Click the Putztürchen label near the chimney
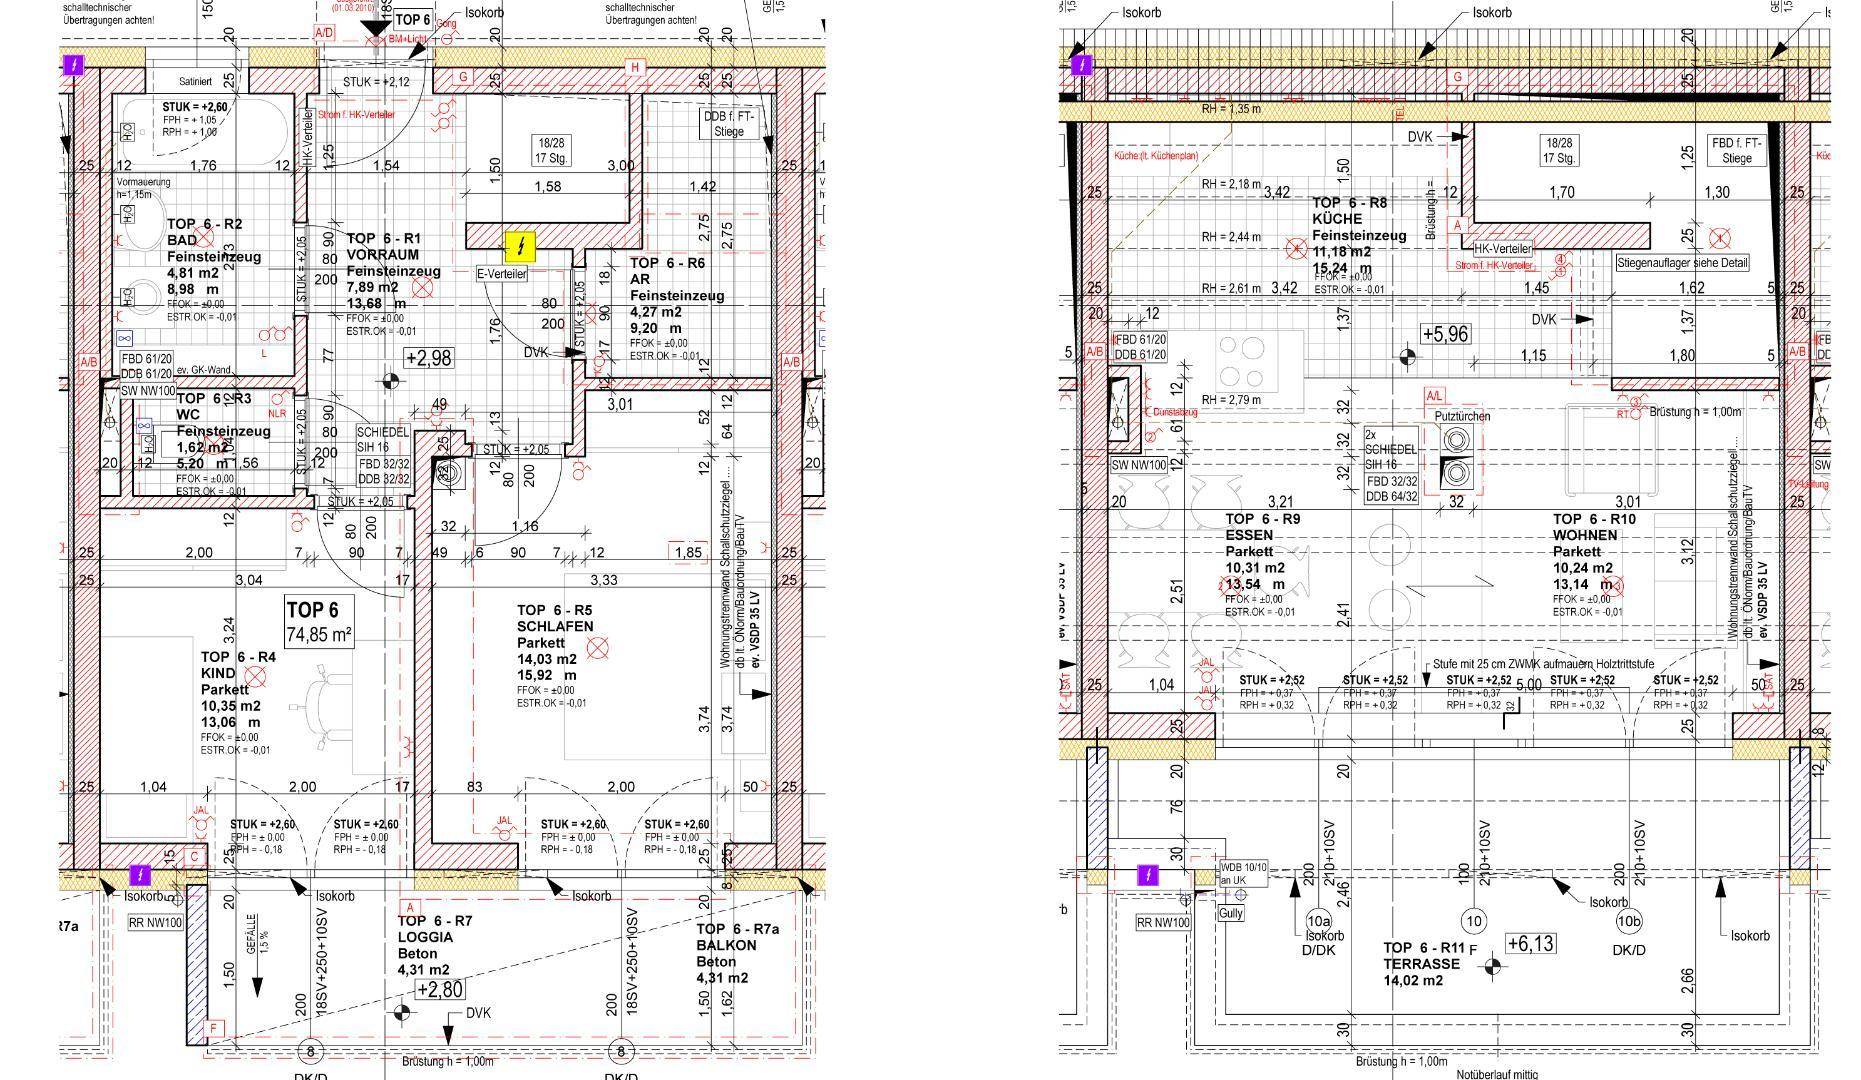1861x1080 pixels. tap(1462, 415)
